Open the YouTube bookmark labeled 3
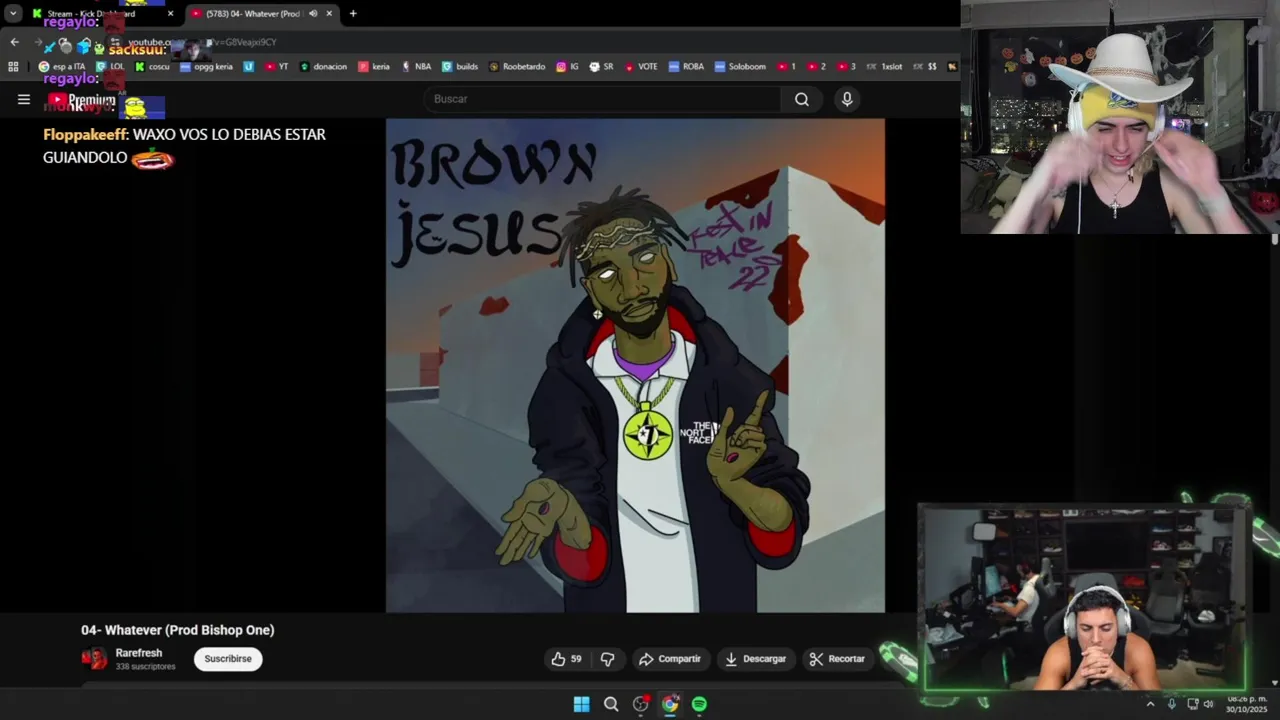 click(x=846, y=67)
